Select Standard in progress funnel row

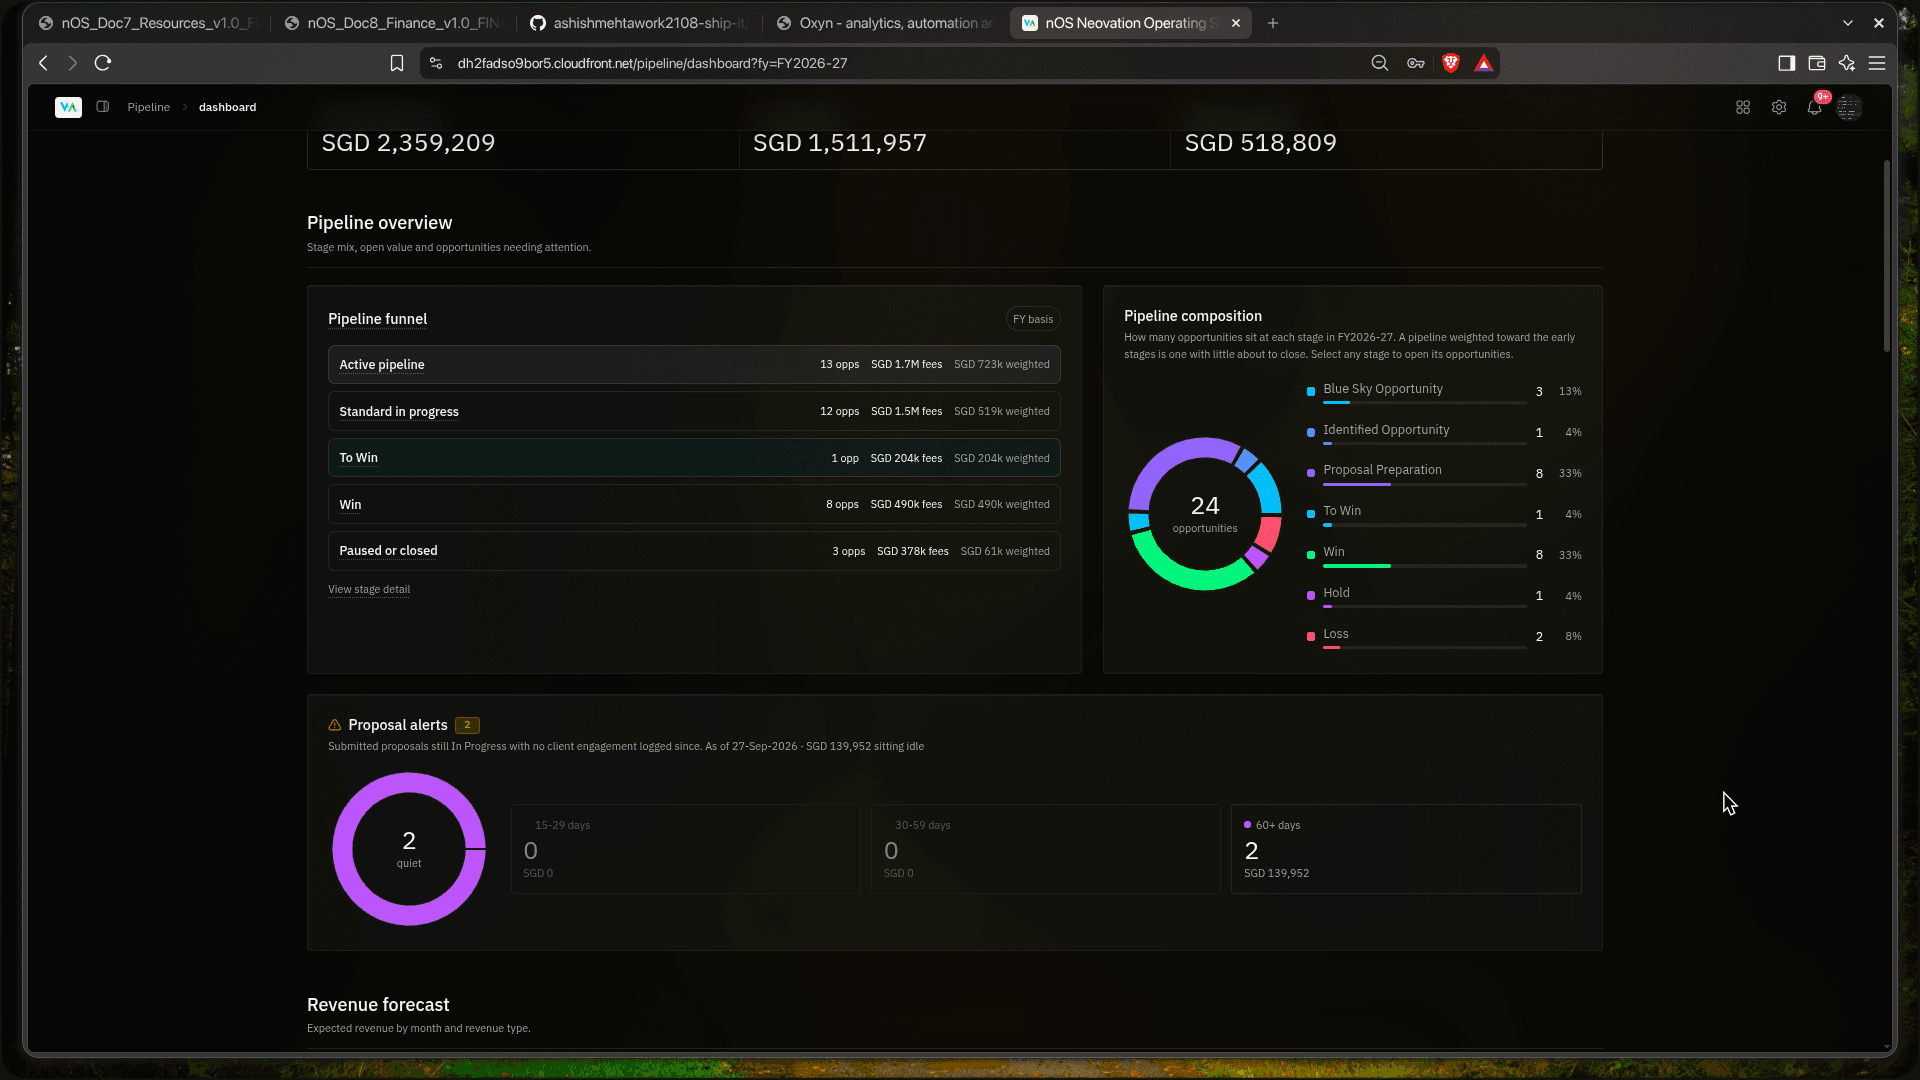pos(694,411)
